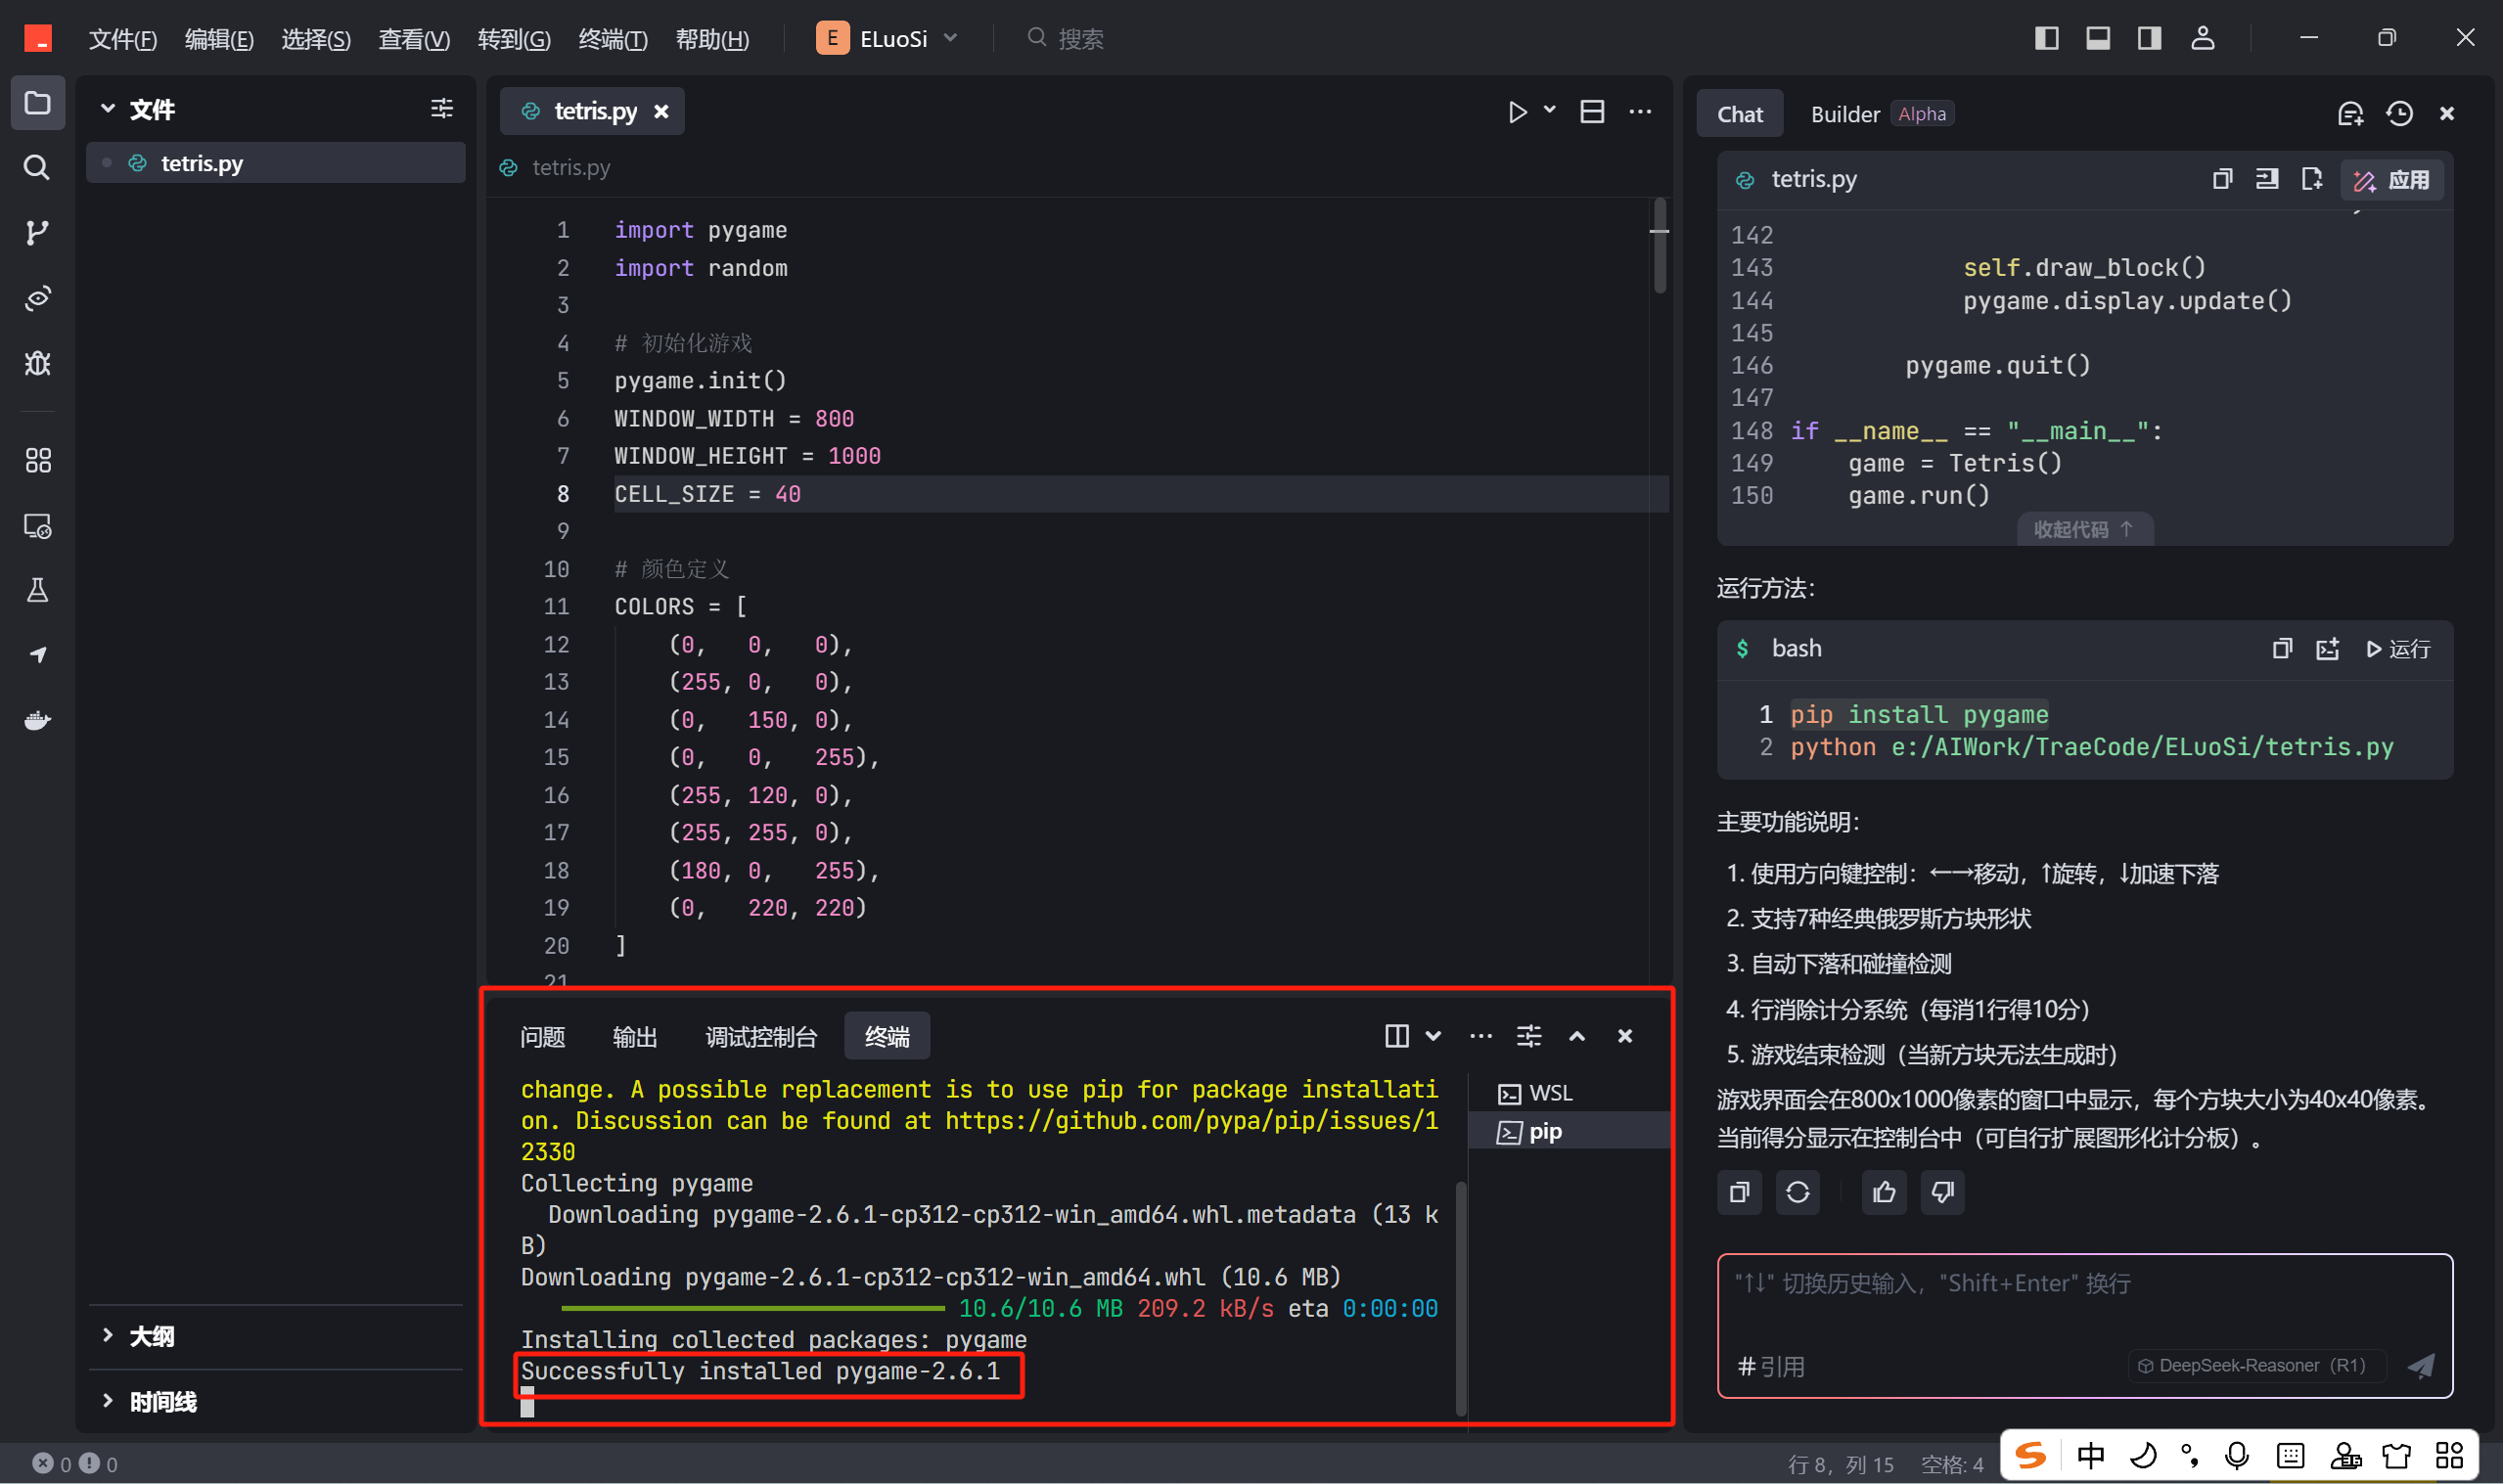Screen dimensions: 2503x1484
Task: Expand the 时间线 timeline section
Action: pos(162,1402)
